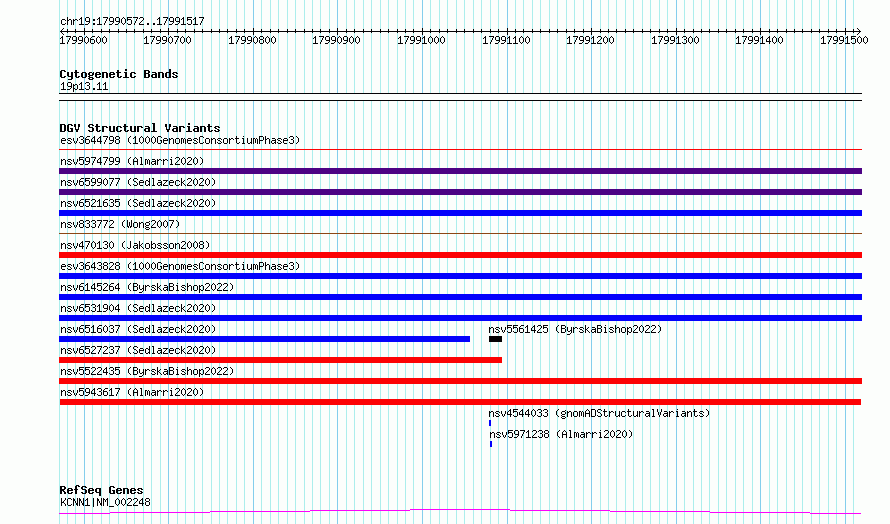
Task: Click the 19p13.11 cytogenetic band bar
Action: (460, 97)
